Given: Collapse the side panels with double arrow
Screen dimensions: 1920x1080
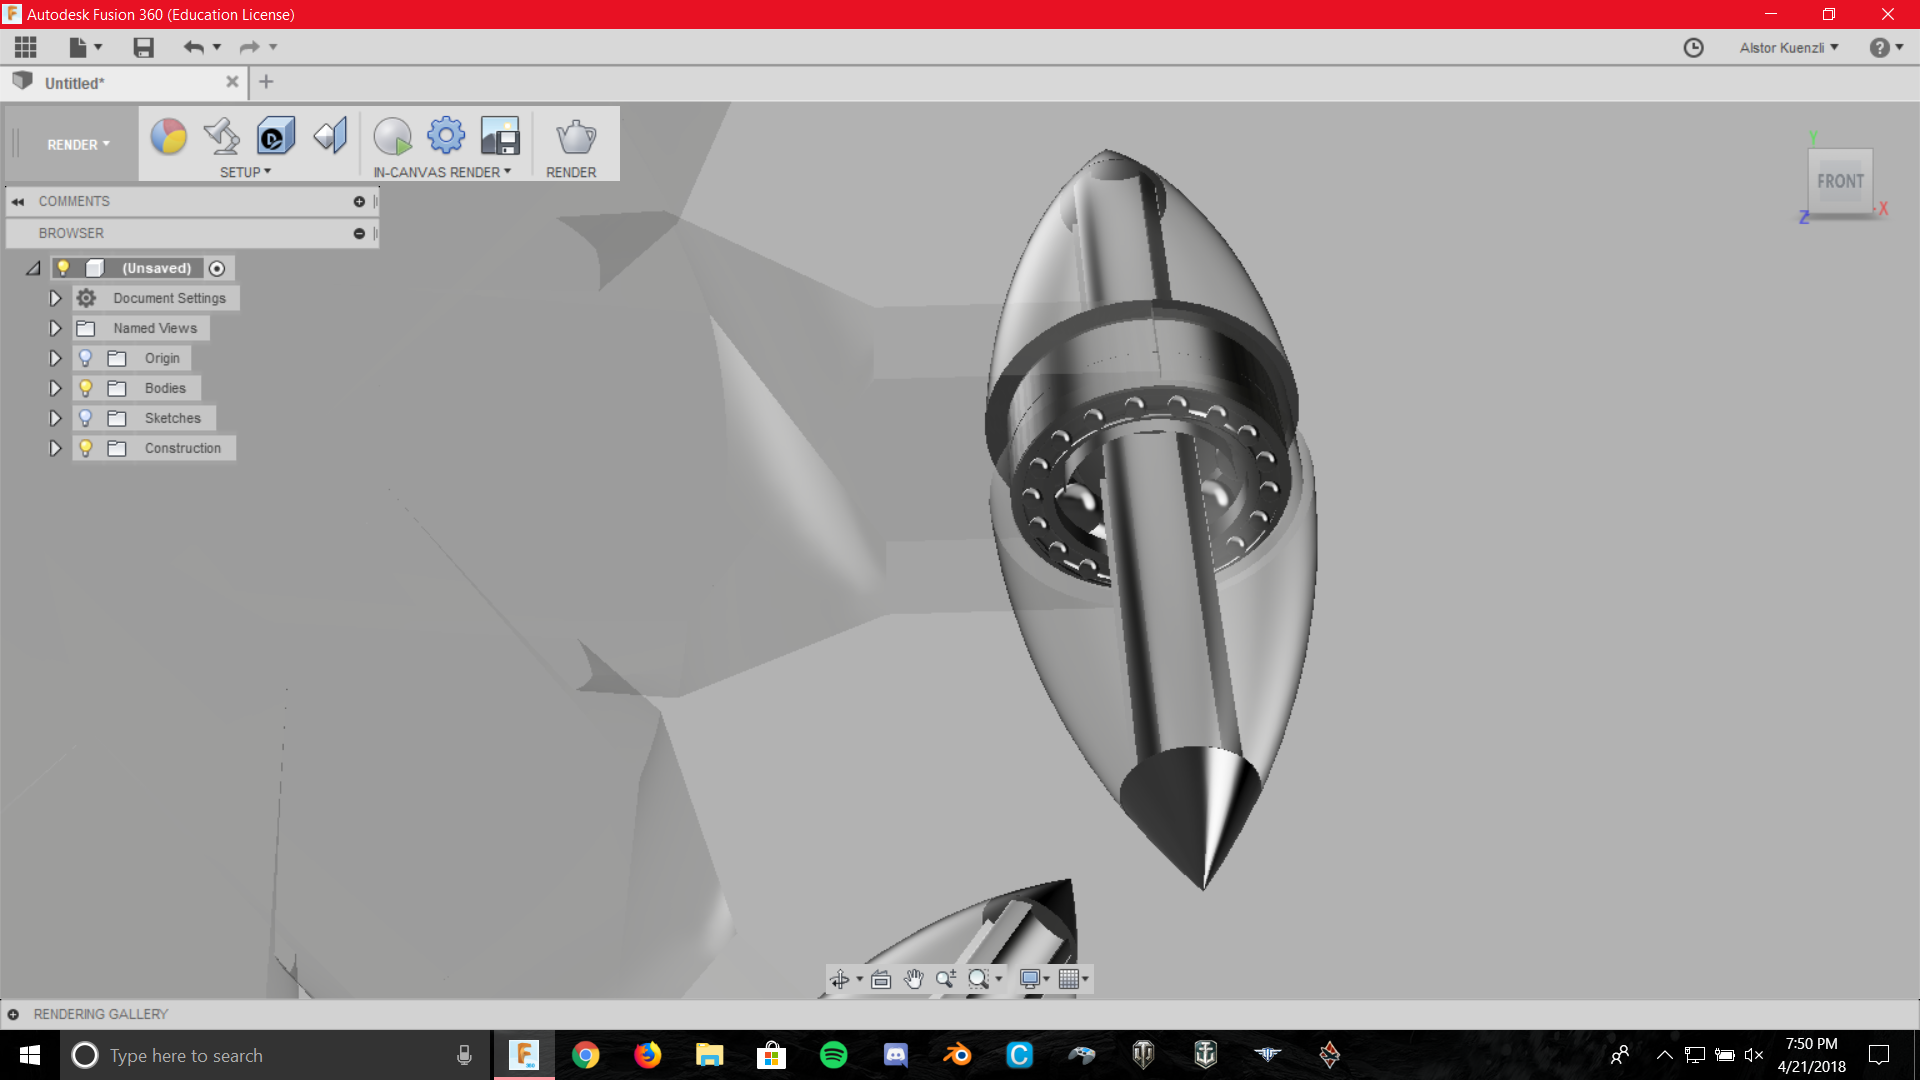Looking at the screenshot, I should 18,202.
